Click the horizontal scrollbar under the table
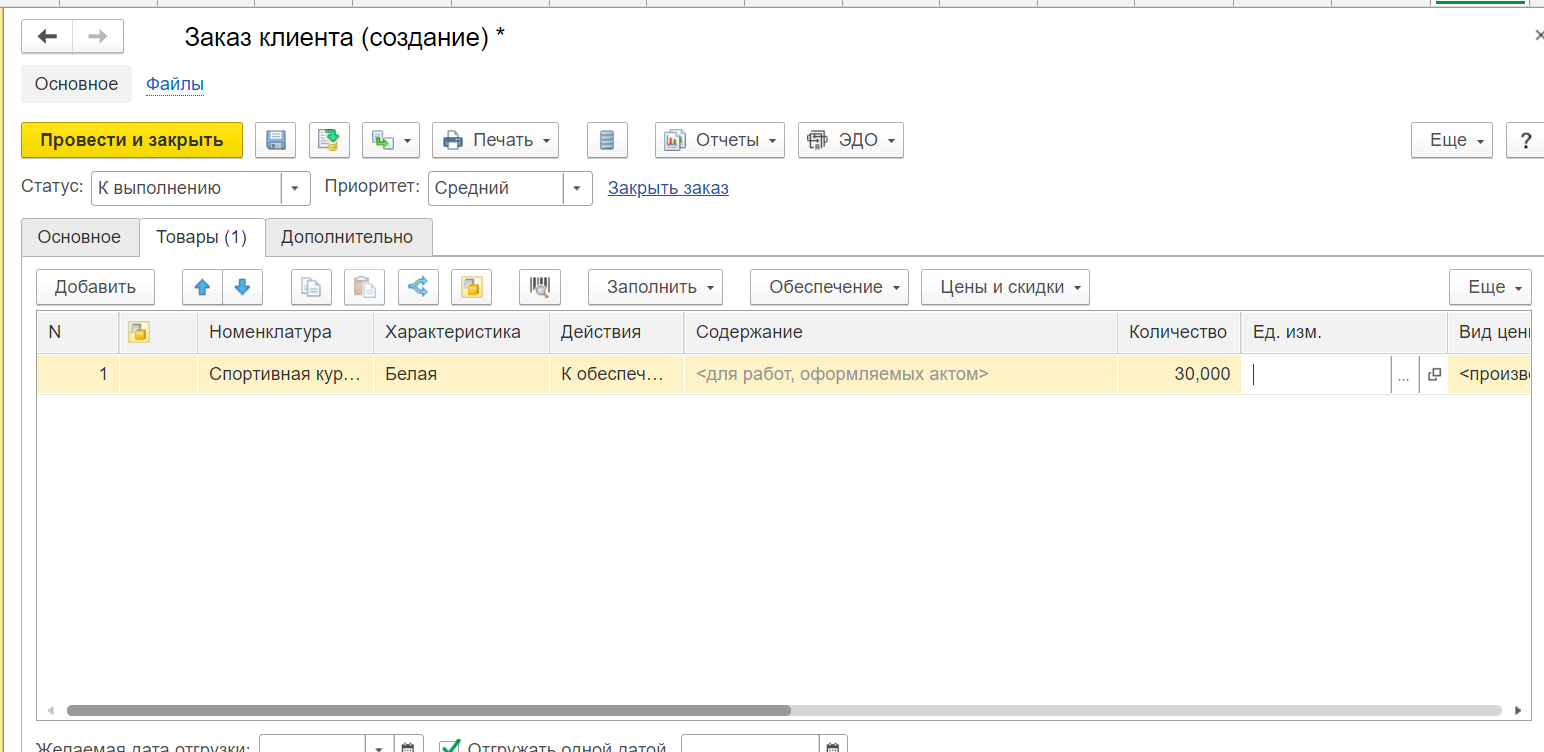Screen dimensions: 1544x752 [x=428, y=710]
